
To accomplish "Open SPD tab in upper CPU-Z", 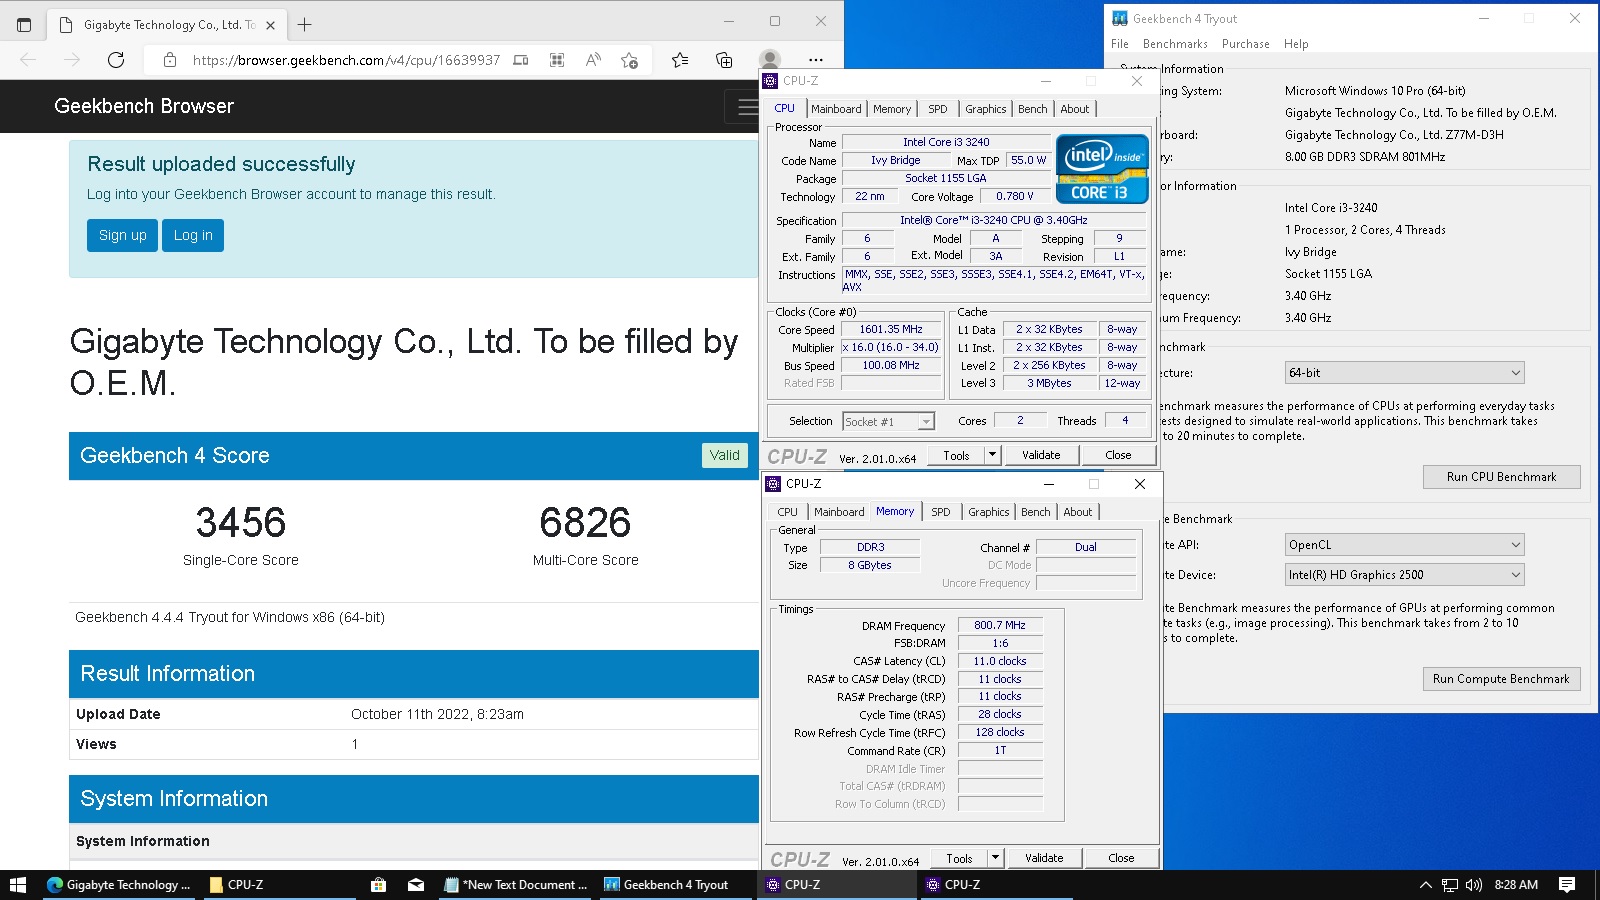I will (937, 109).
